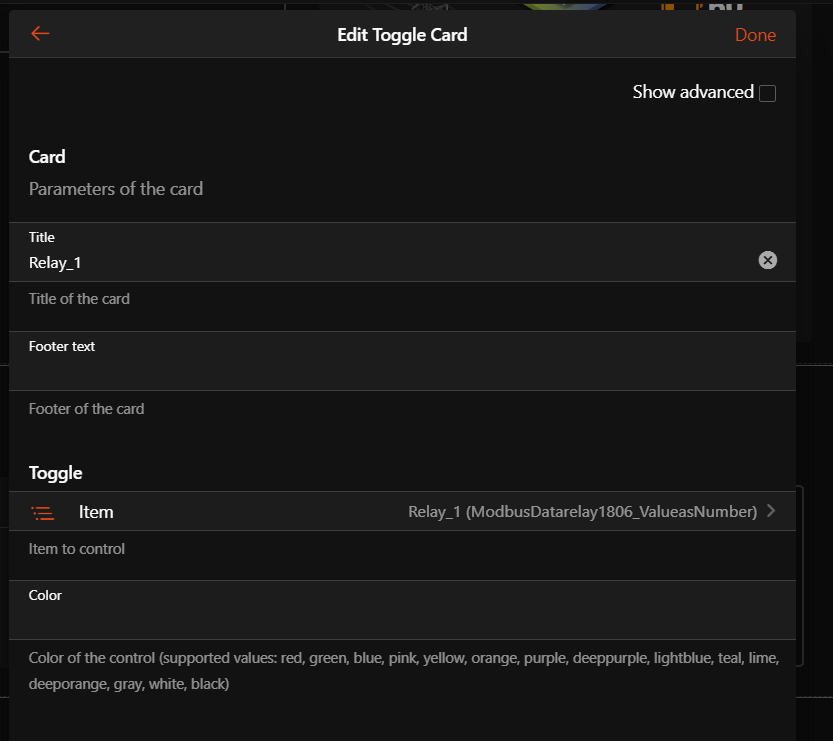Click the list icon beside Item
Image resolution: width=833 pixels, height=741 pixels.
[x=43, y=512]
